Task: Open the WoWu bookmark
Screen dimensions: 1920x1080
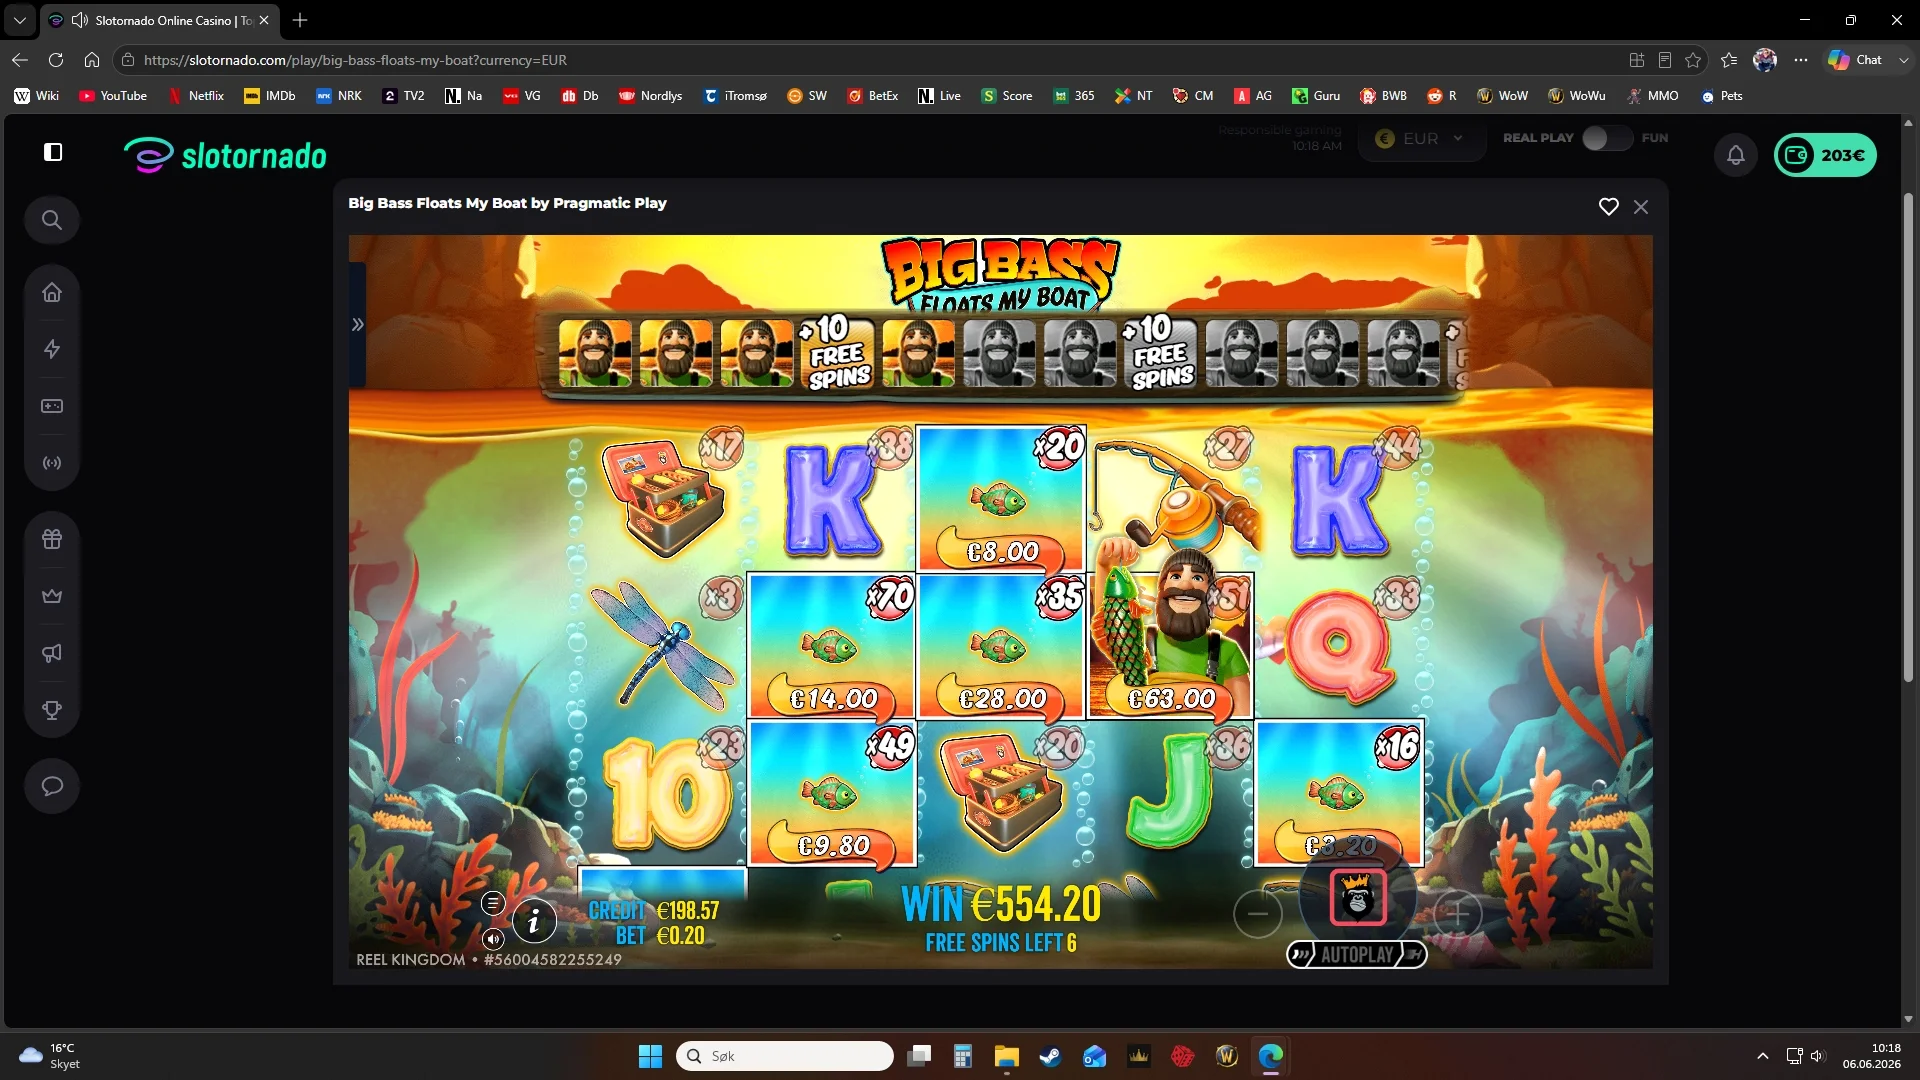Action: coord(1577,96)
